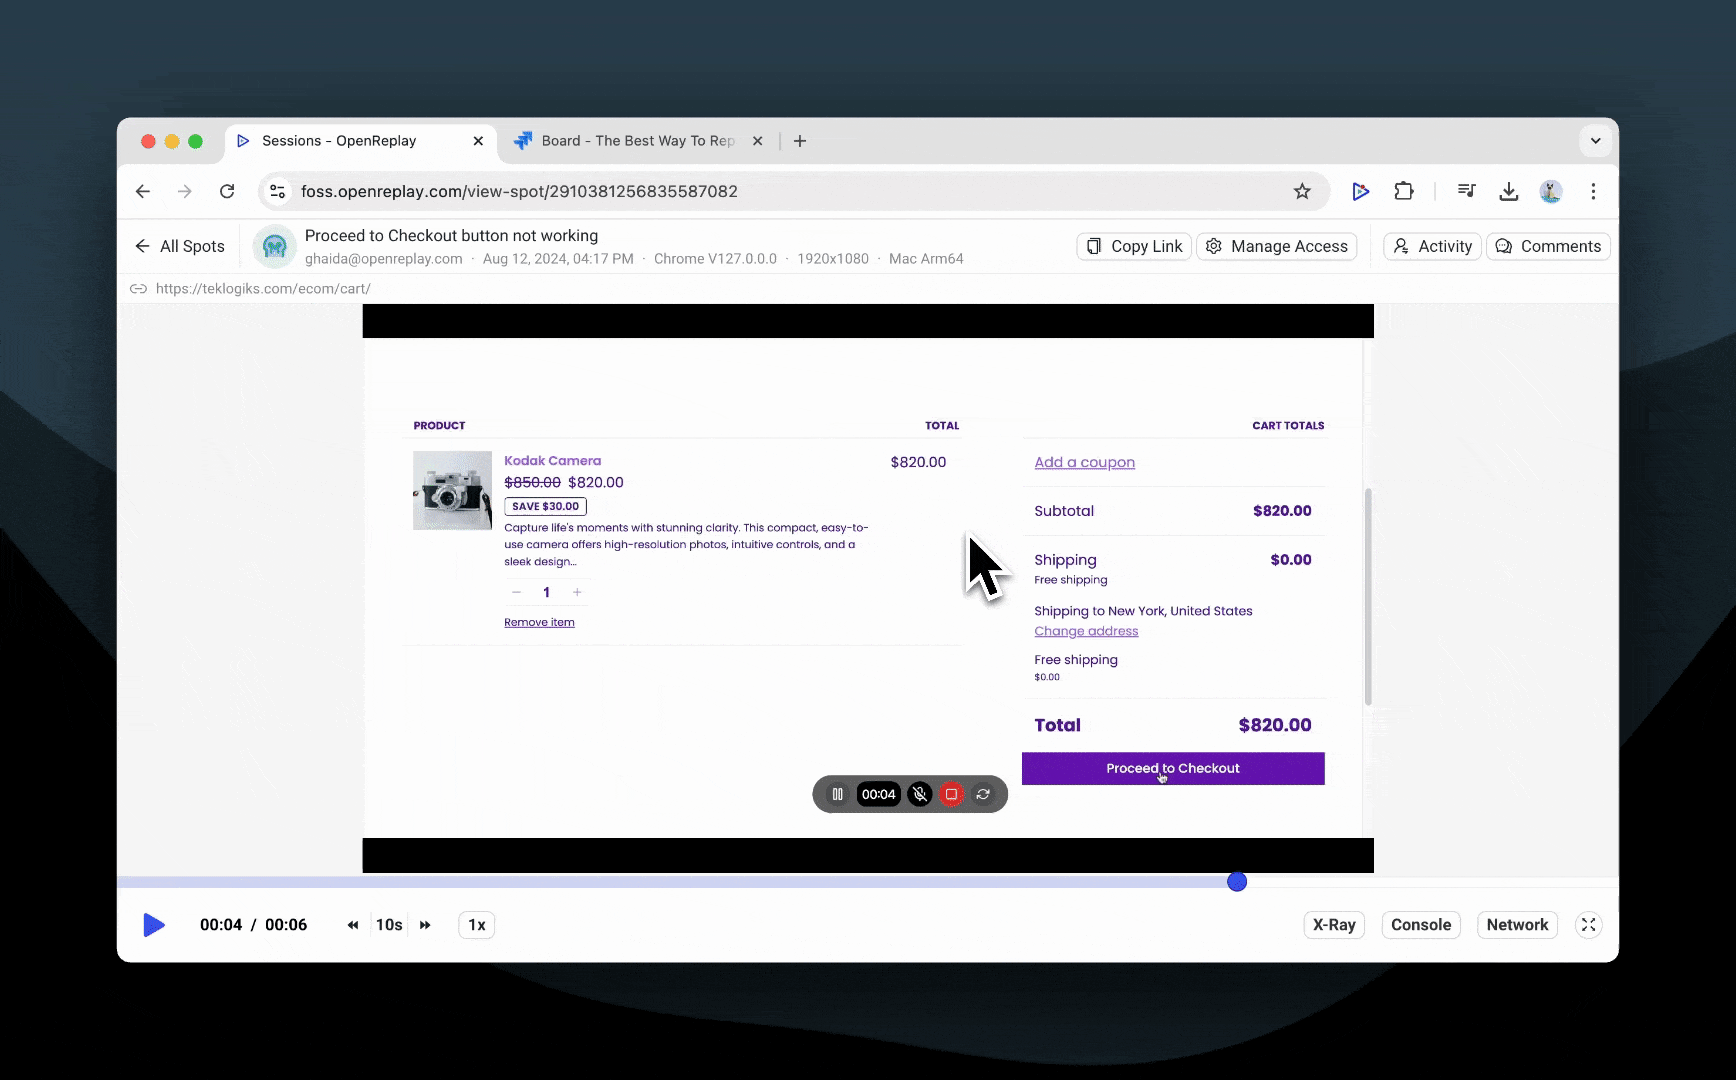This screenshot has height=1080, width=1736.
Task: Click Copy Link button
Action: pos(1134,246)
